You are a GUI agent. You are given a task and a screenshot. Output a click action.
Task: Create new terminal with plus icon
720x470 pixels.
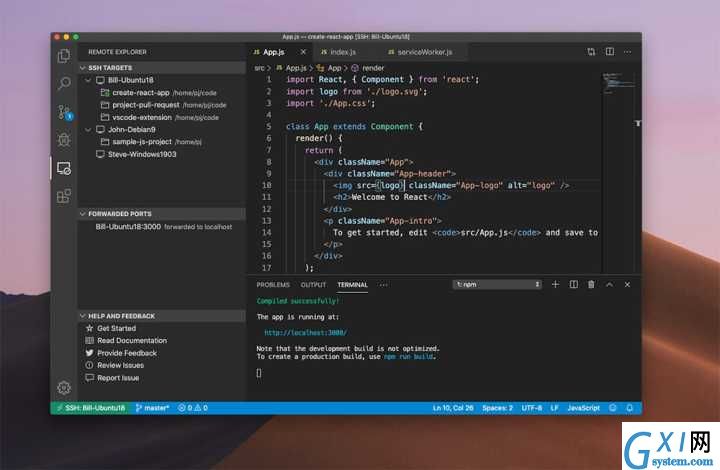click(x=555, y=285)
